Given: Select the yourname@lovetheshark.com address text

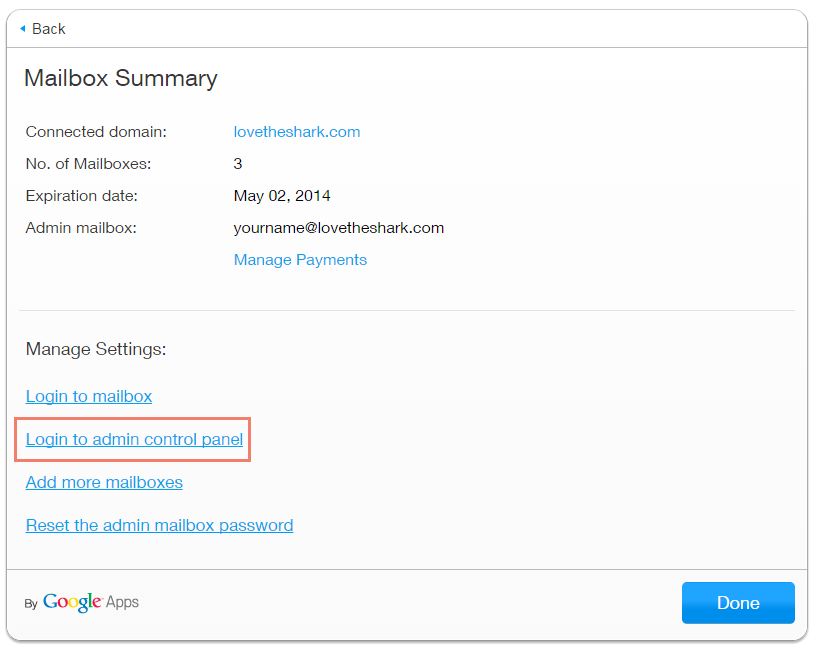Looking at the screenshot, I should click(x=338, y=228).
